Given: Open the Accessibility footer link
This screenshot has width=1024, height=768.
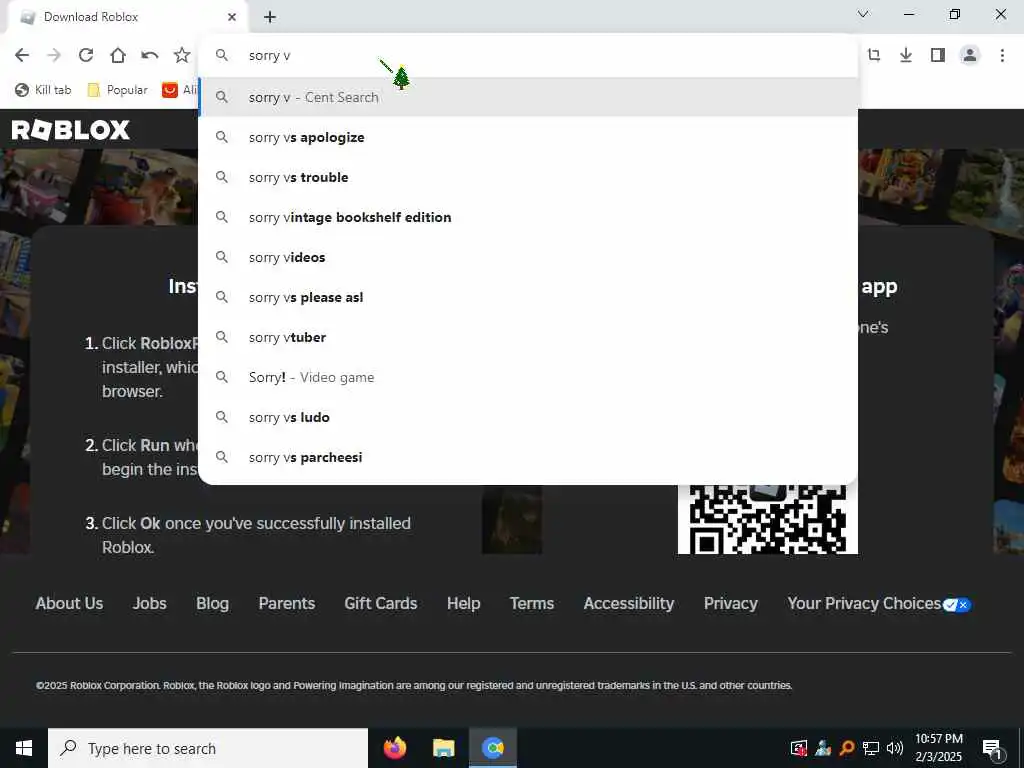Looking at the screenshot, I should [629, 603].
